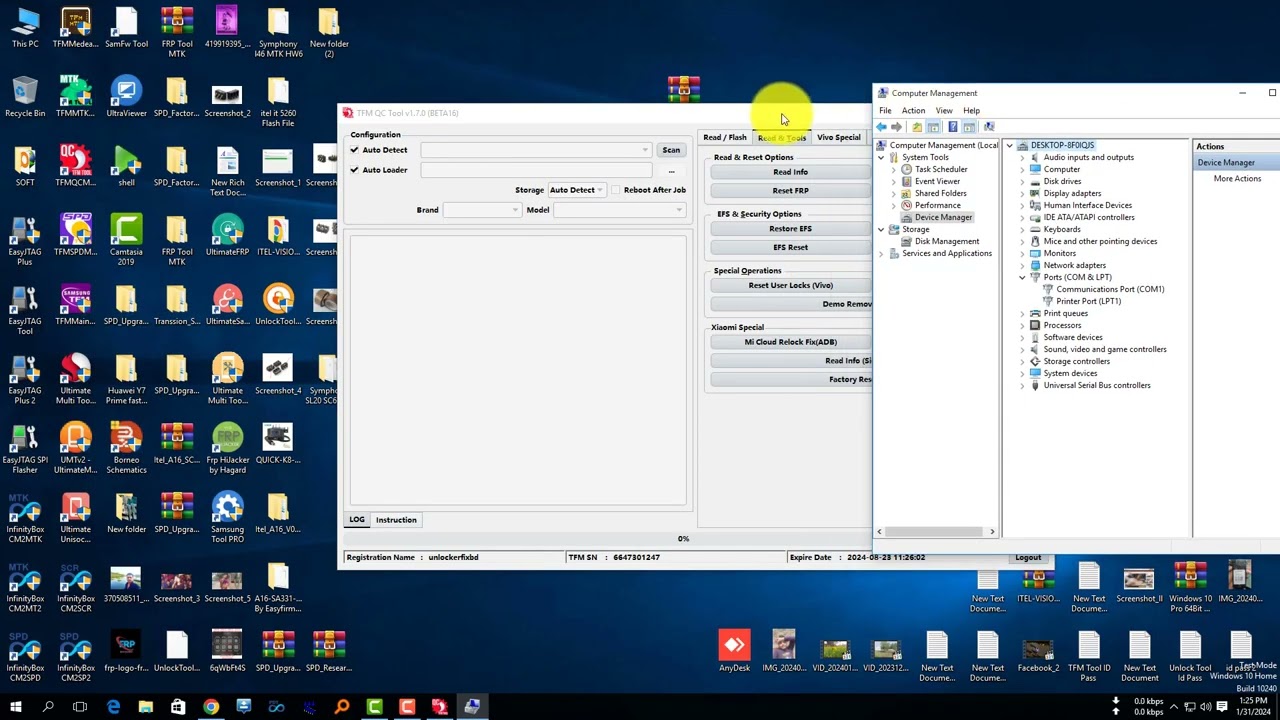Click the Auto Loader browse (...) button
The height and width of the screenshot is (720, 1280).
coord(671,170)
